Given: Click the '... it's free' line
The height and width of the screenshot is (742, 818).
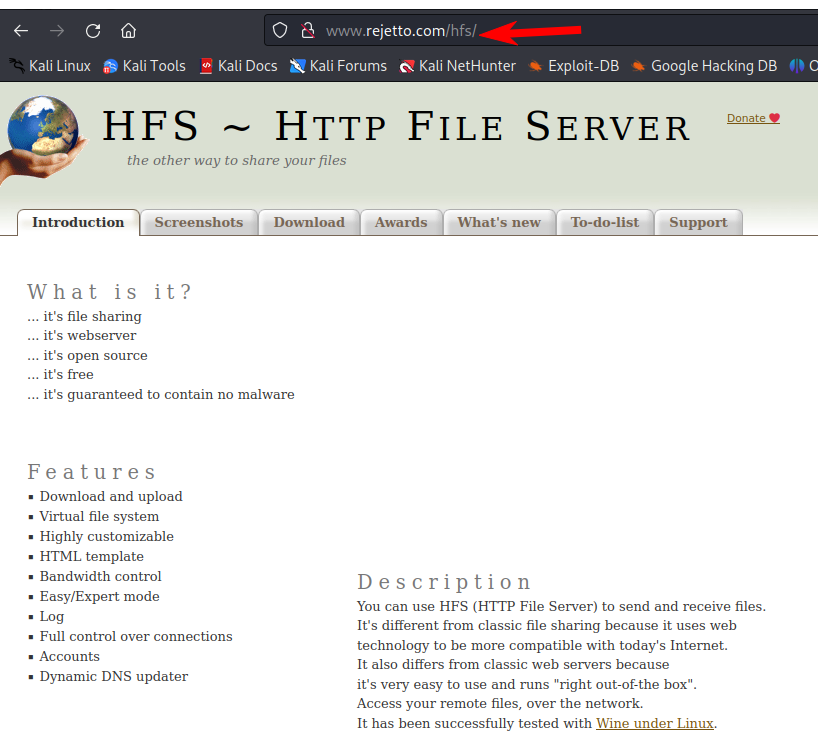Looking at the screenshot, I should [x=61, y=375].
